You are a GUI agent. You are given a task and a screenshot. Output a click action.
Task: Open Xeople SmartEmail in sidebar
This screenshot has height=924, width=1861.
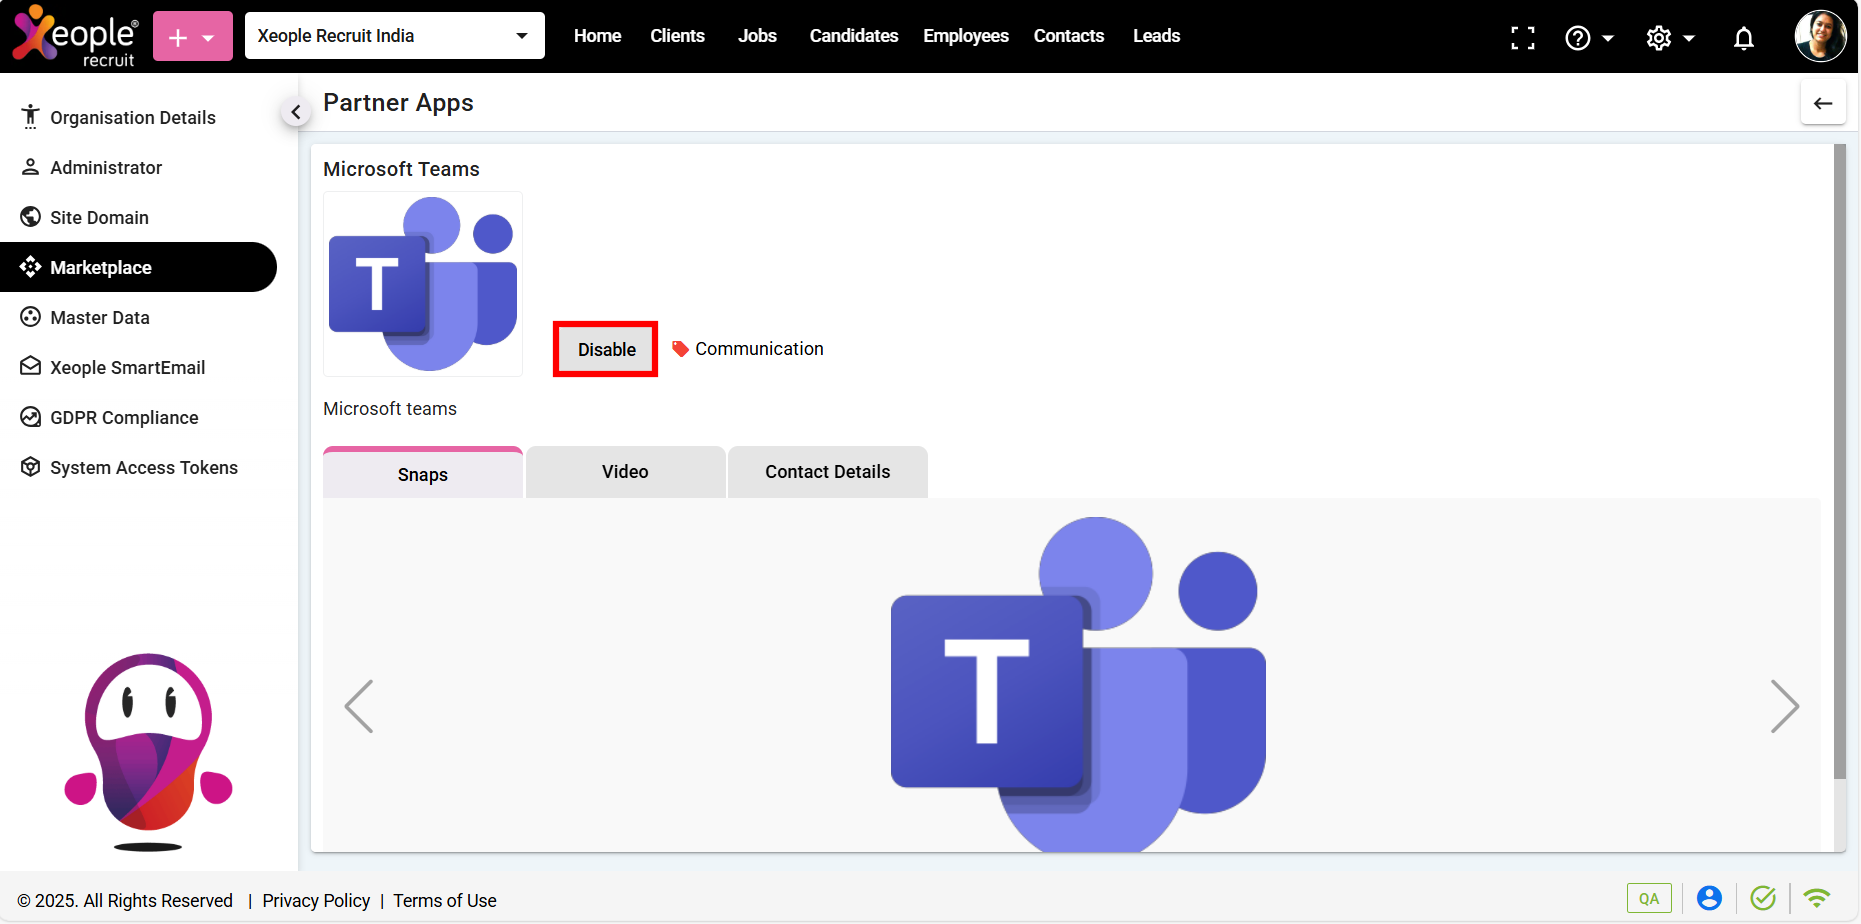pyautogui.click(x=138, y=367)
